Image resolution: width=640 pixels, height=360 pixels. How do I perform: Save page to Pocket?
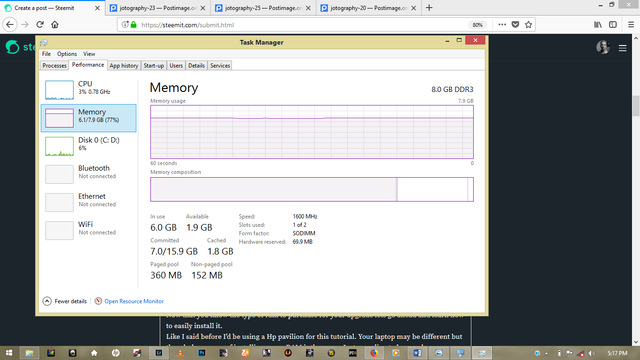(516, 24)
